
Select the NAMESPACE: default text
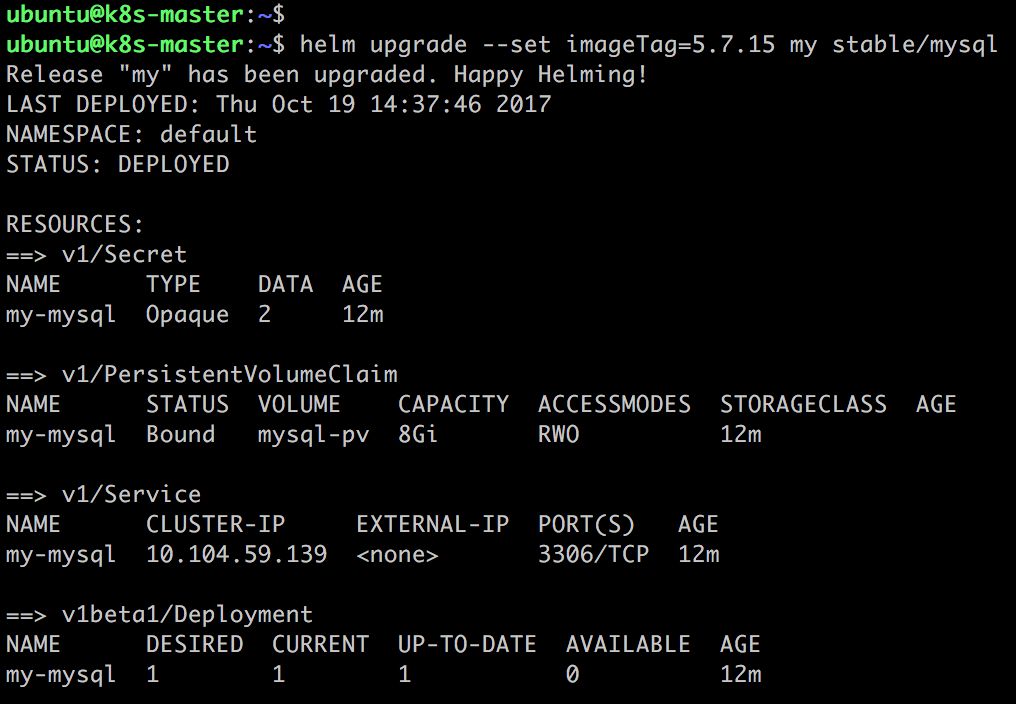tap(132, 134)
